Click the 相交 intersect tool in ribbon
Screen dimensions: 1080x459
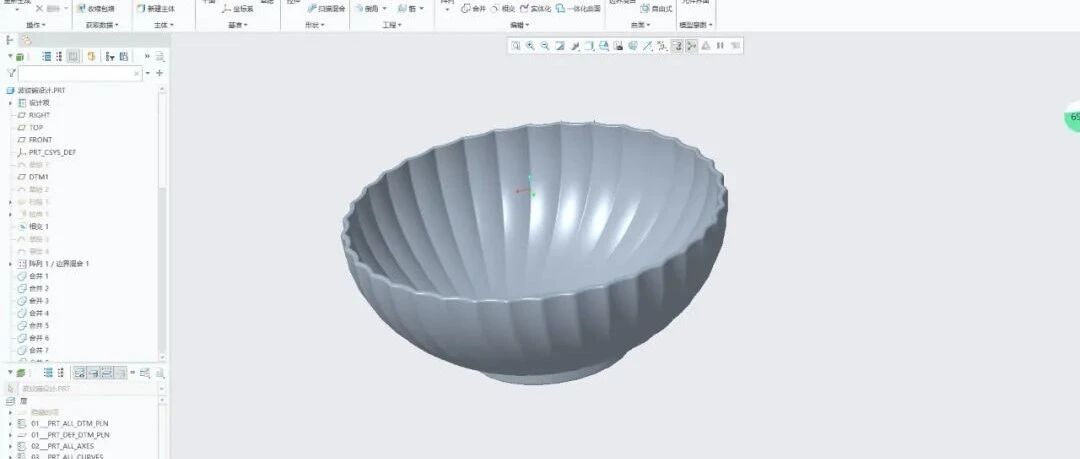coord(503,8)
